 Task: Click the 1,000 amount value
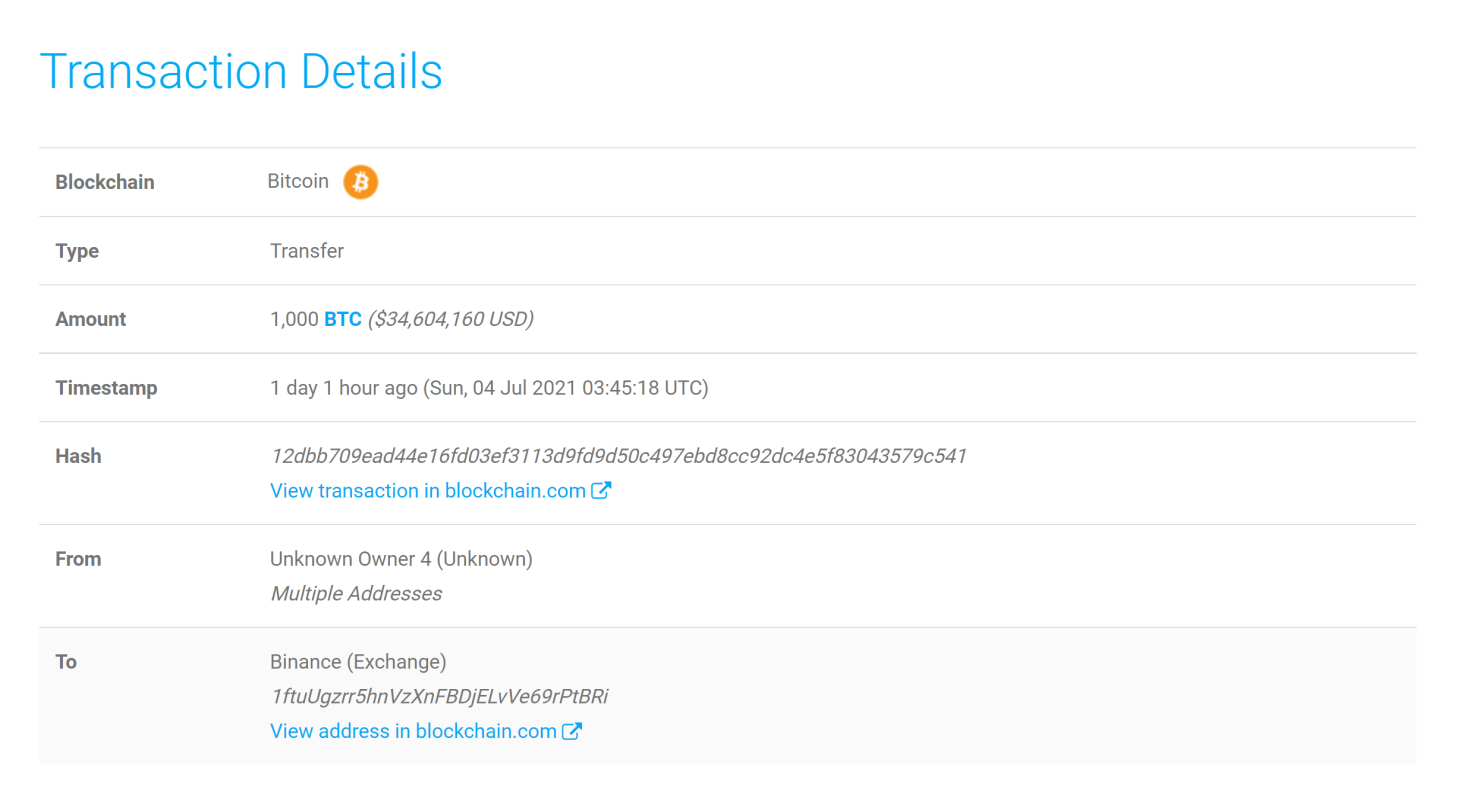pyautogui.click(x=294, y=320)
